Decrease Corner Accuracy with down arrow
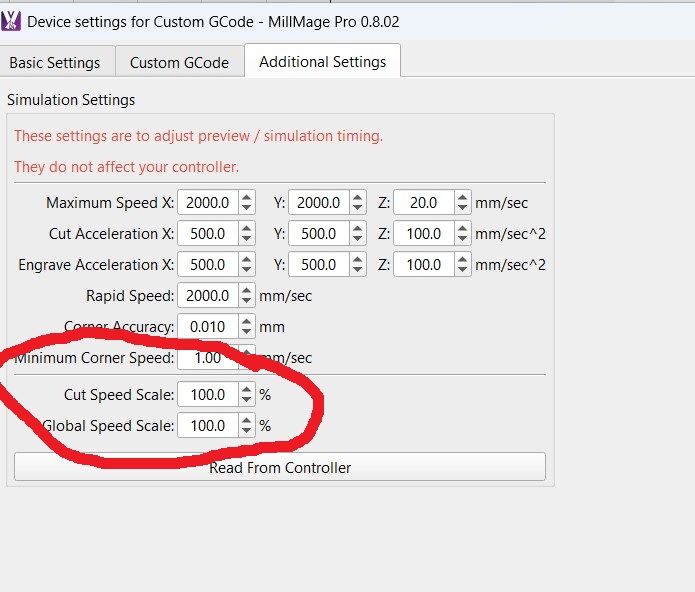695x592 pixels. (246, 332)
